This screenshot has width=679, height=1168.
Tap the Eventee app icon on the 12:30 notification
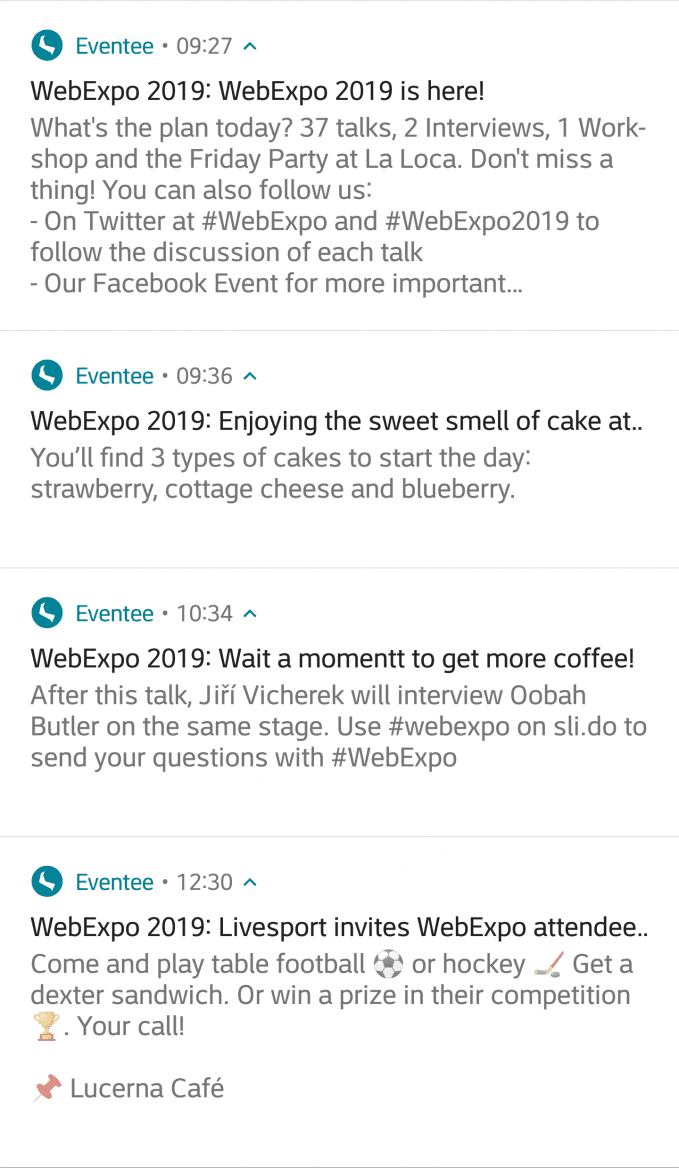click(x=47, y=882)
